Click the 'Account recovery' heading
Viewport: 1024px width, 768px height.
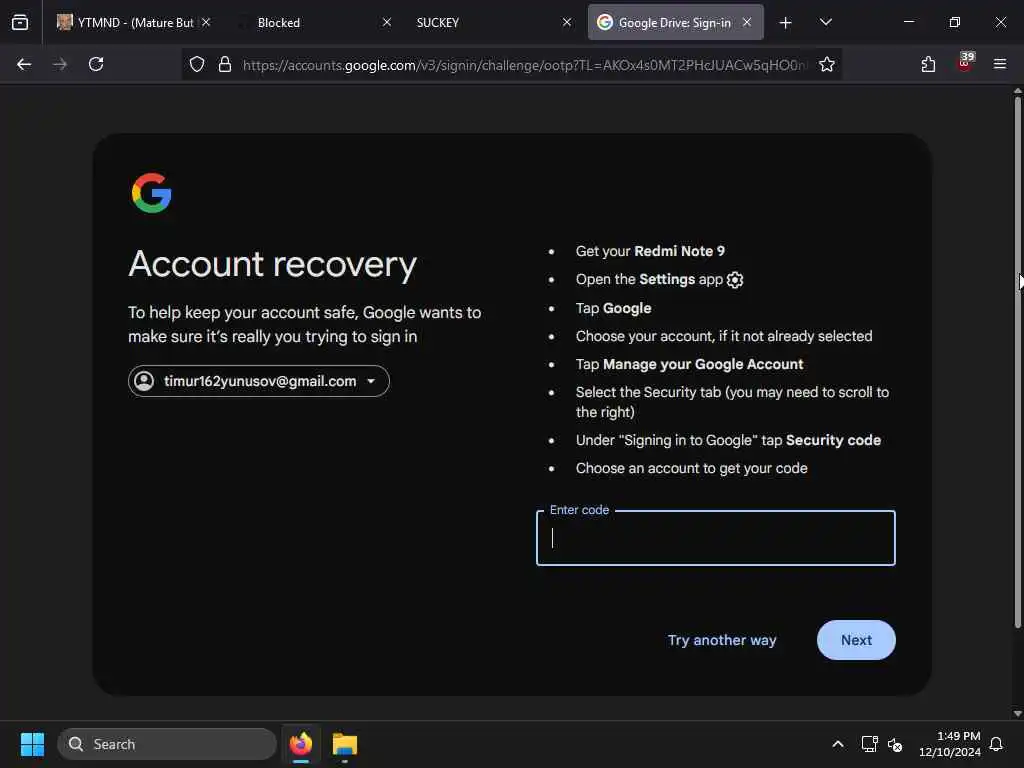click(272, 264)
